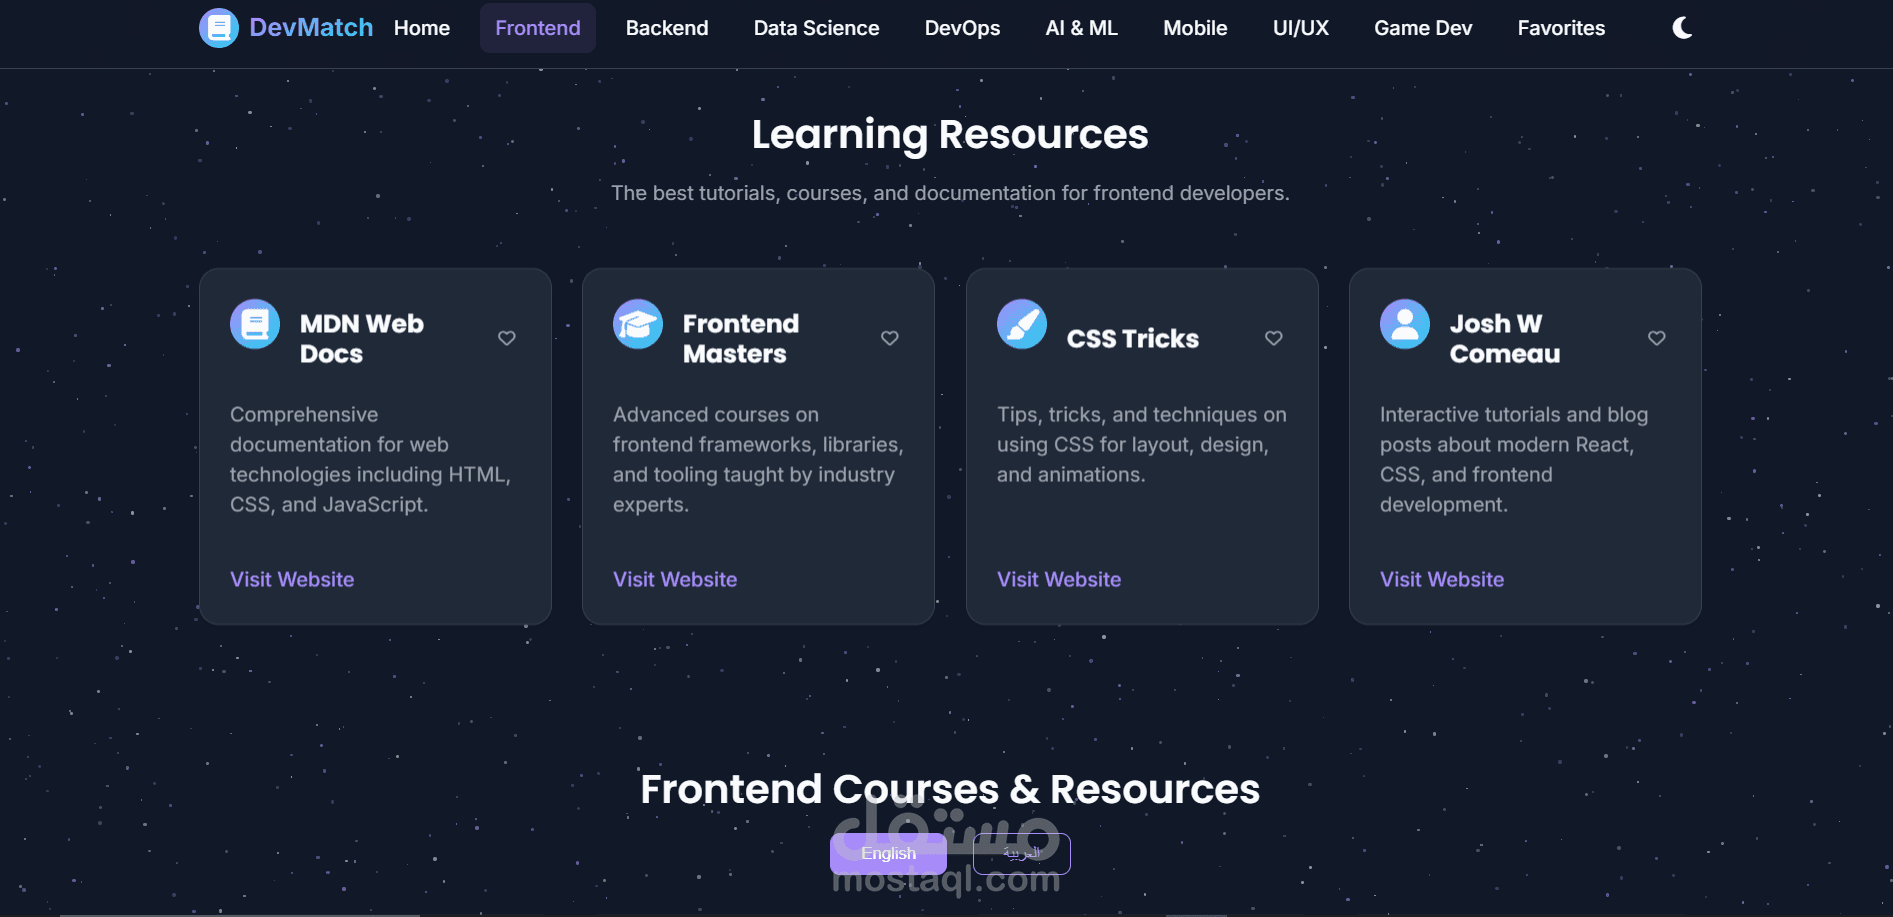Navigate to the AI & ML section
The height and width of the screenshot is (917, 1893).
click(1081, 28)
